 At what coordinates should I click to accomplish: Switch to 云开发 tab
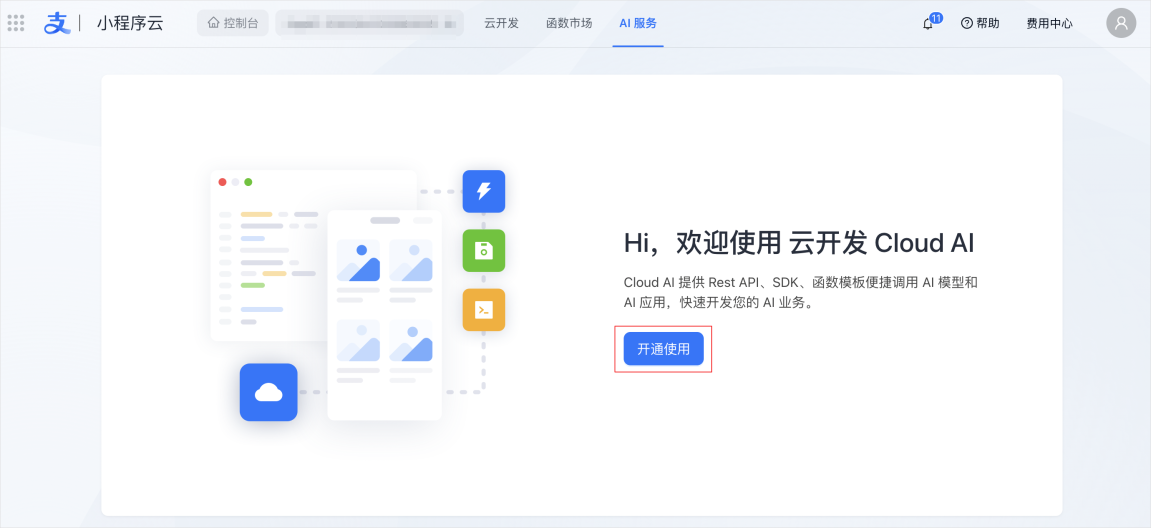point(501,23)
